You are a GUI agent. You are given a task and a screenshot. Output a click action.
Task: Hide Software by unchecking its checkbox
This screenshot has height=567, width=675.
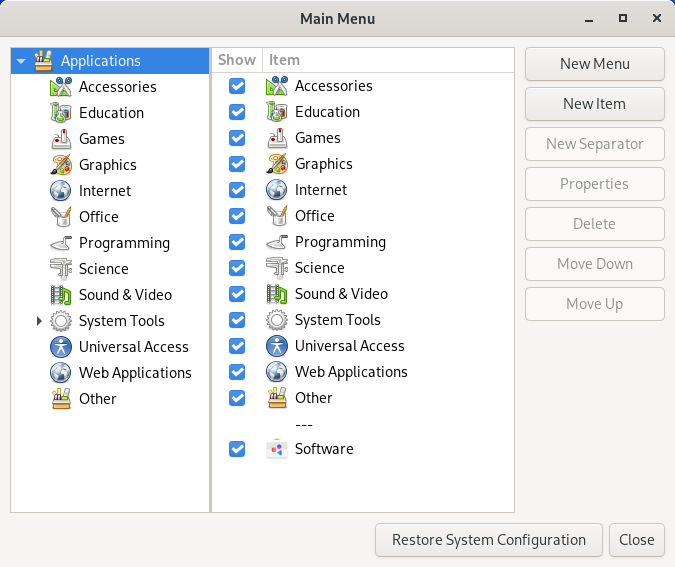(237, 449)
